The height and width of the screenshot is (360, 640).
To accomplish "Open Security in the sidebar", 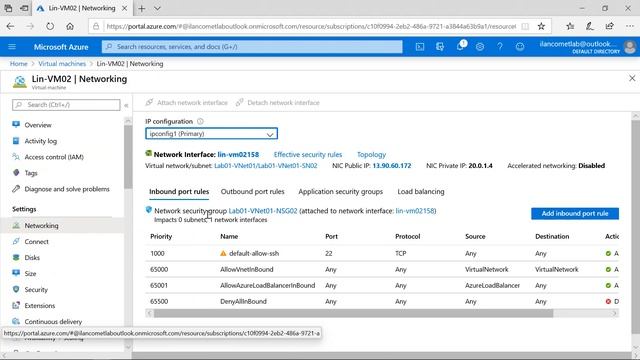I will point(36,289).
